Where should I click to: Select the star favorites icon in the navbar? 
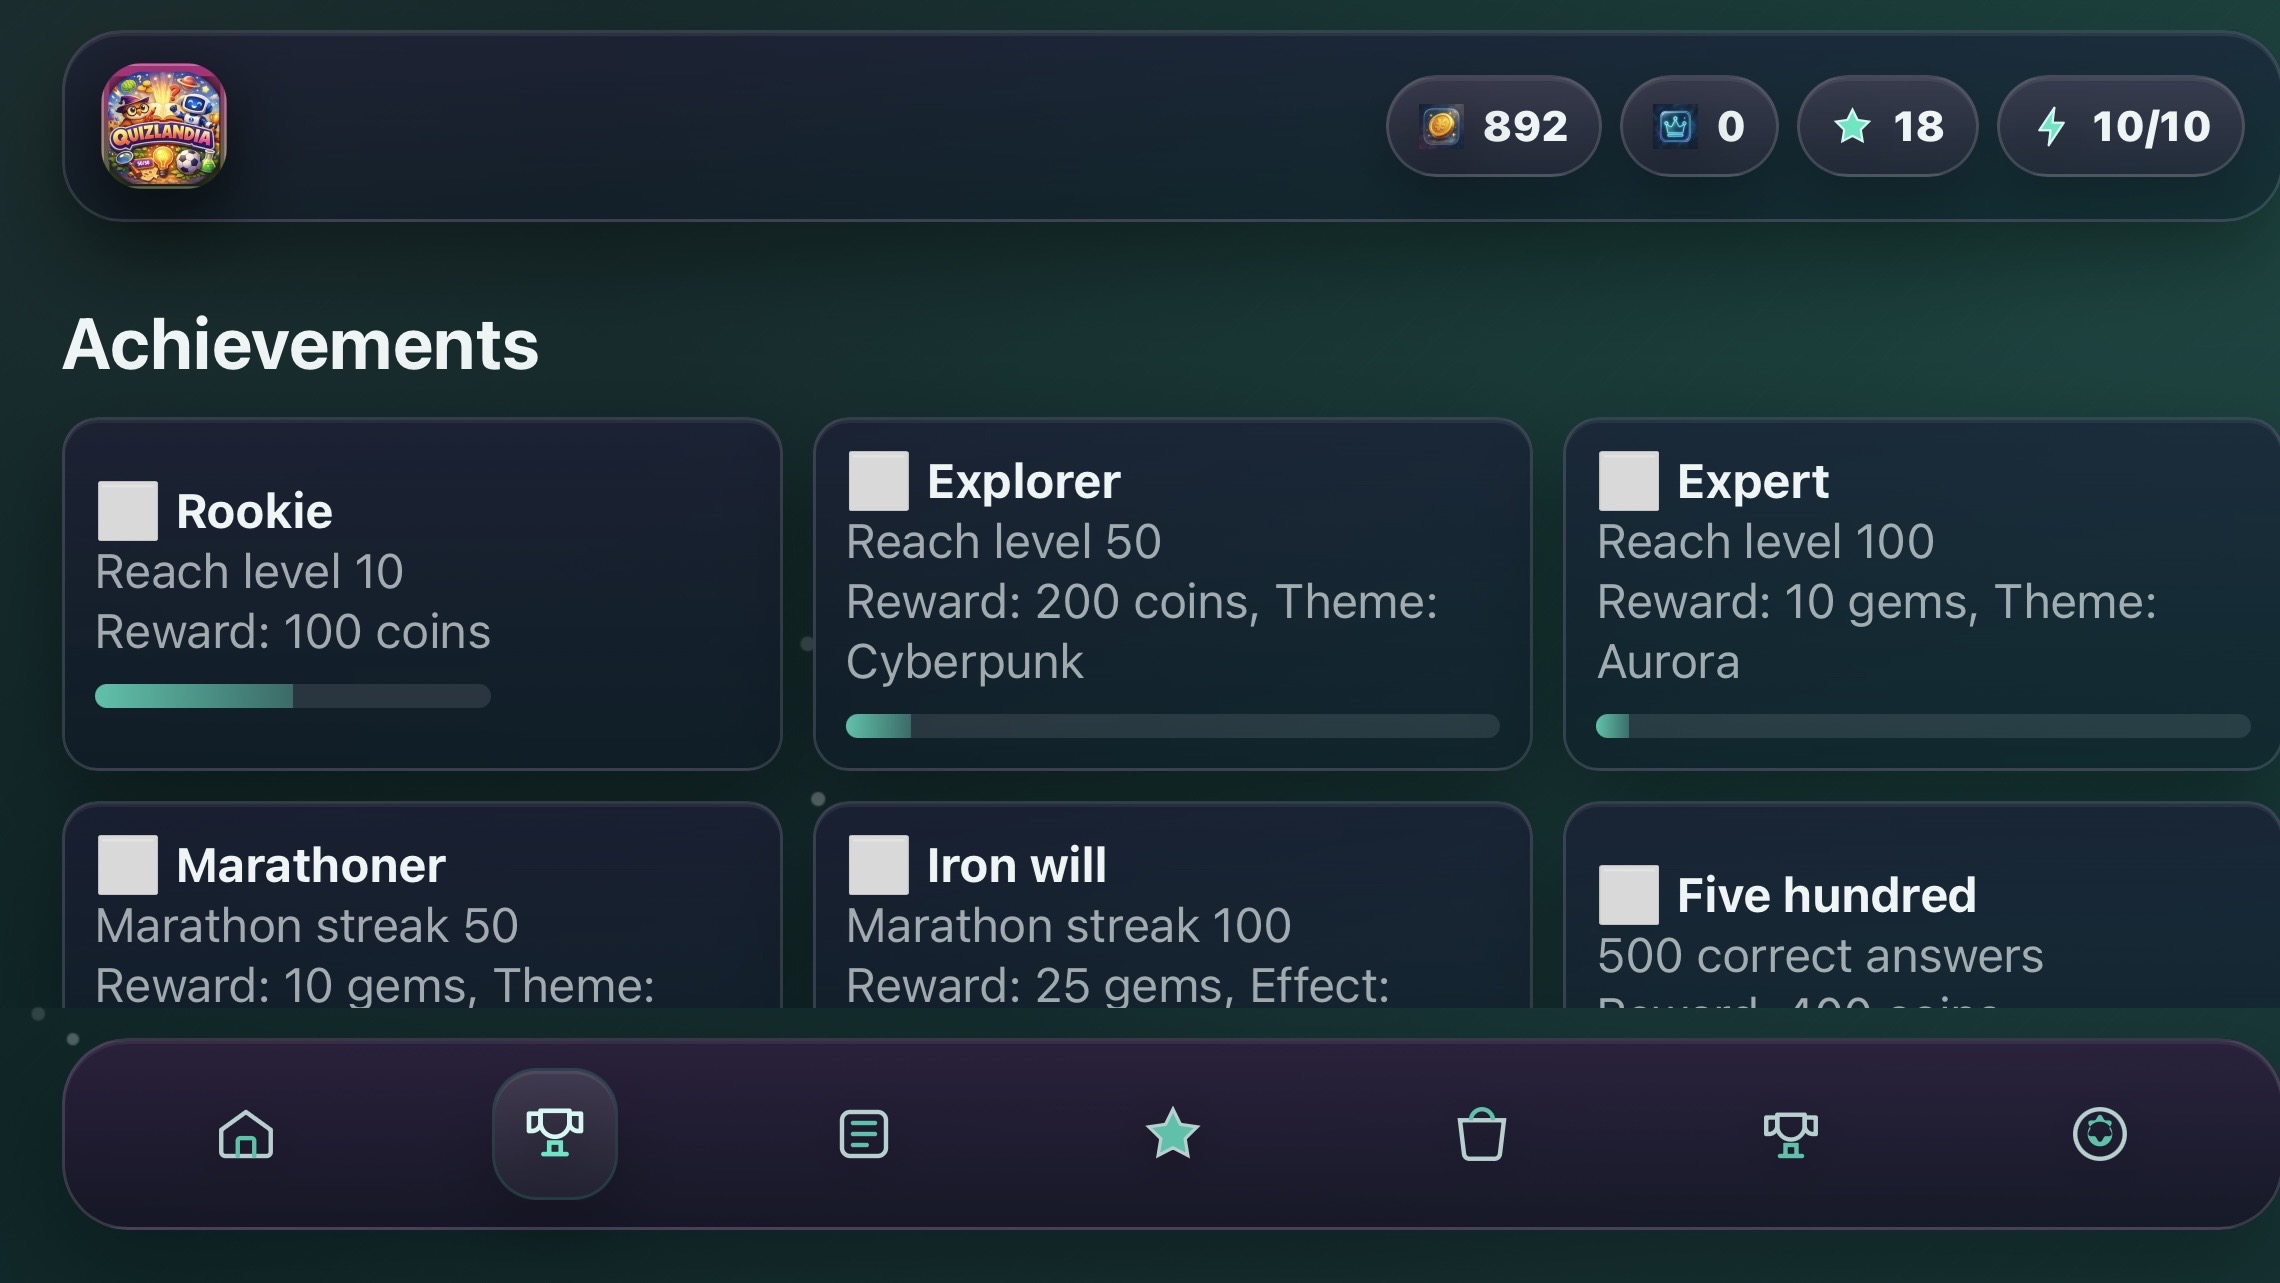[1172, 1134]
